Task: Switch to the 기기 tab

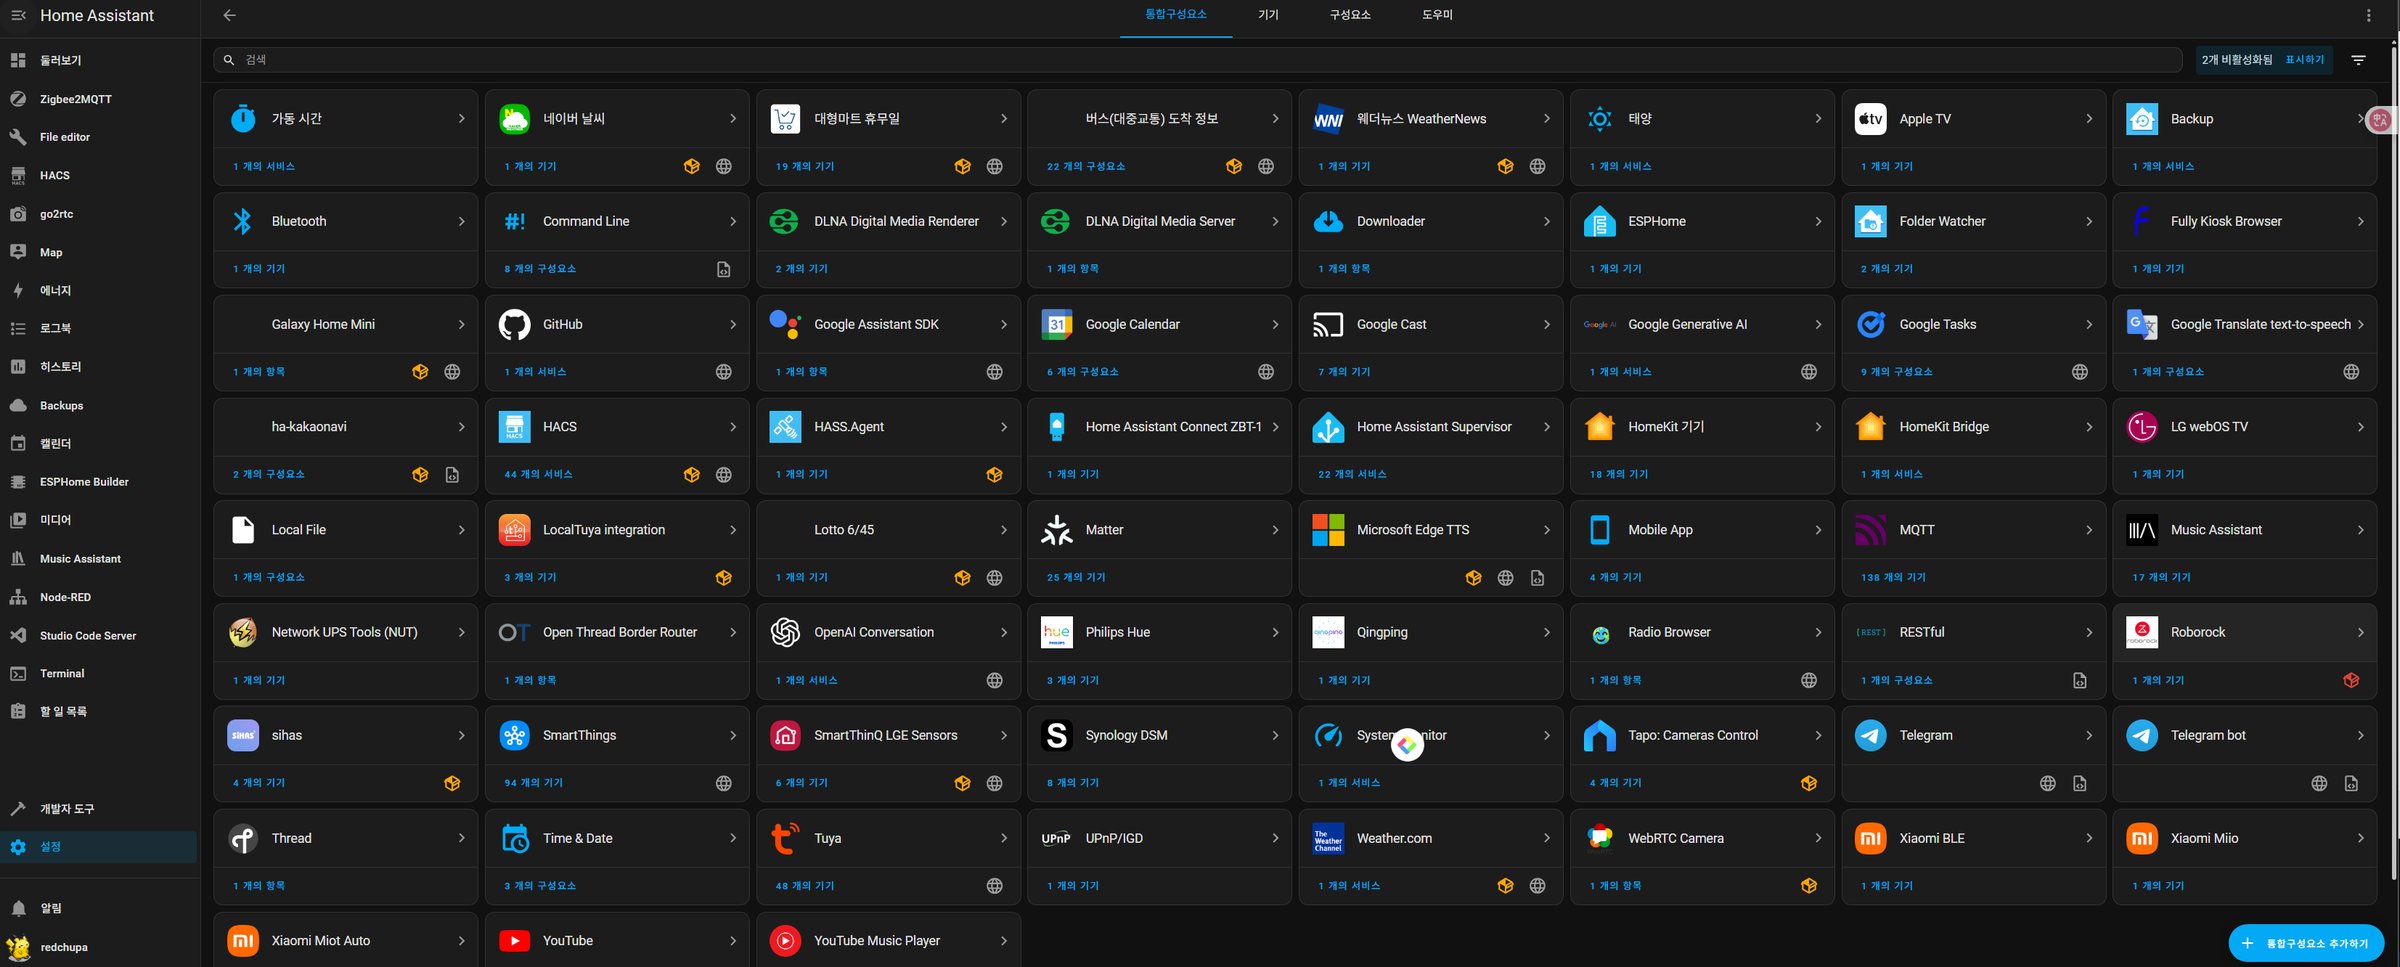Action: pyautogui.click(x=1268, y=15)
